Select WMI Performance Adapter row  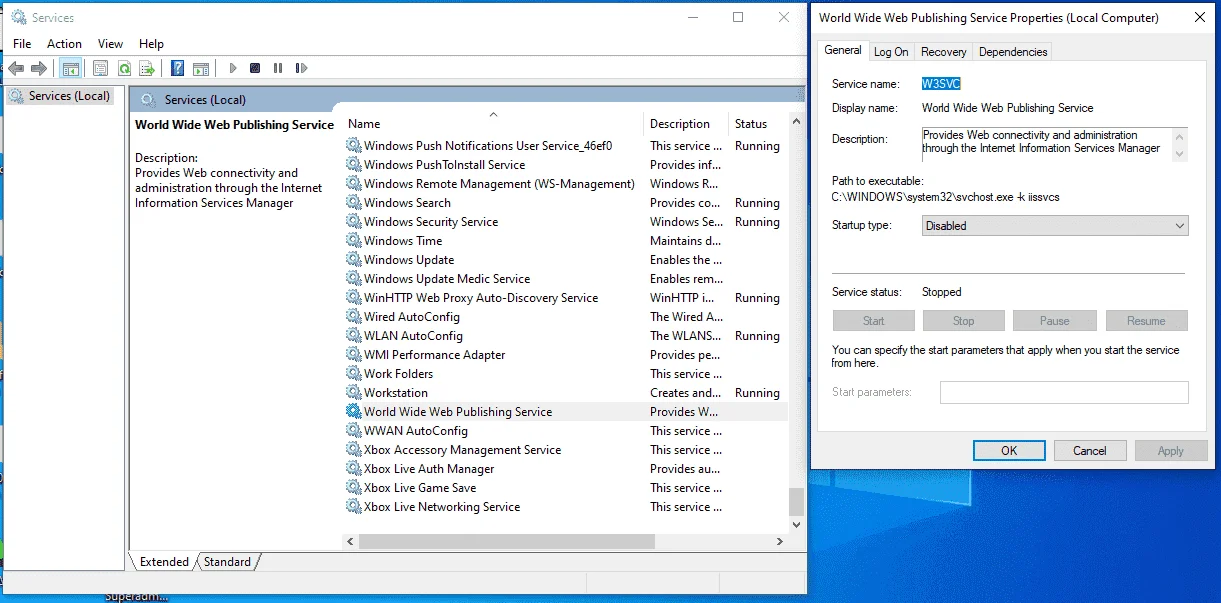[566, 355]
